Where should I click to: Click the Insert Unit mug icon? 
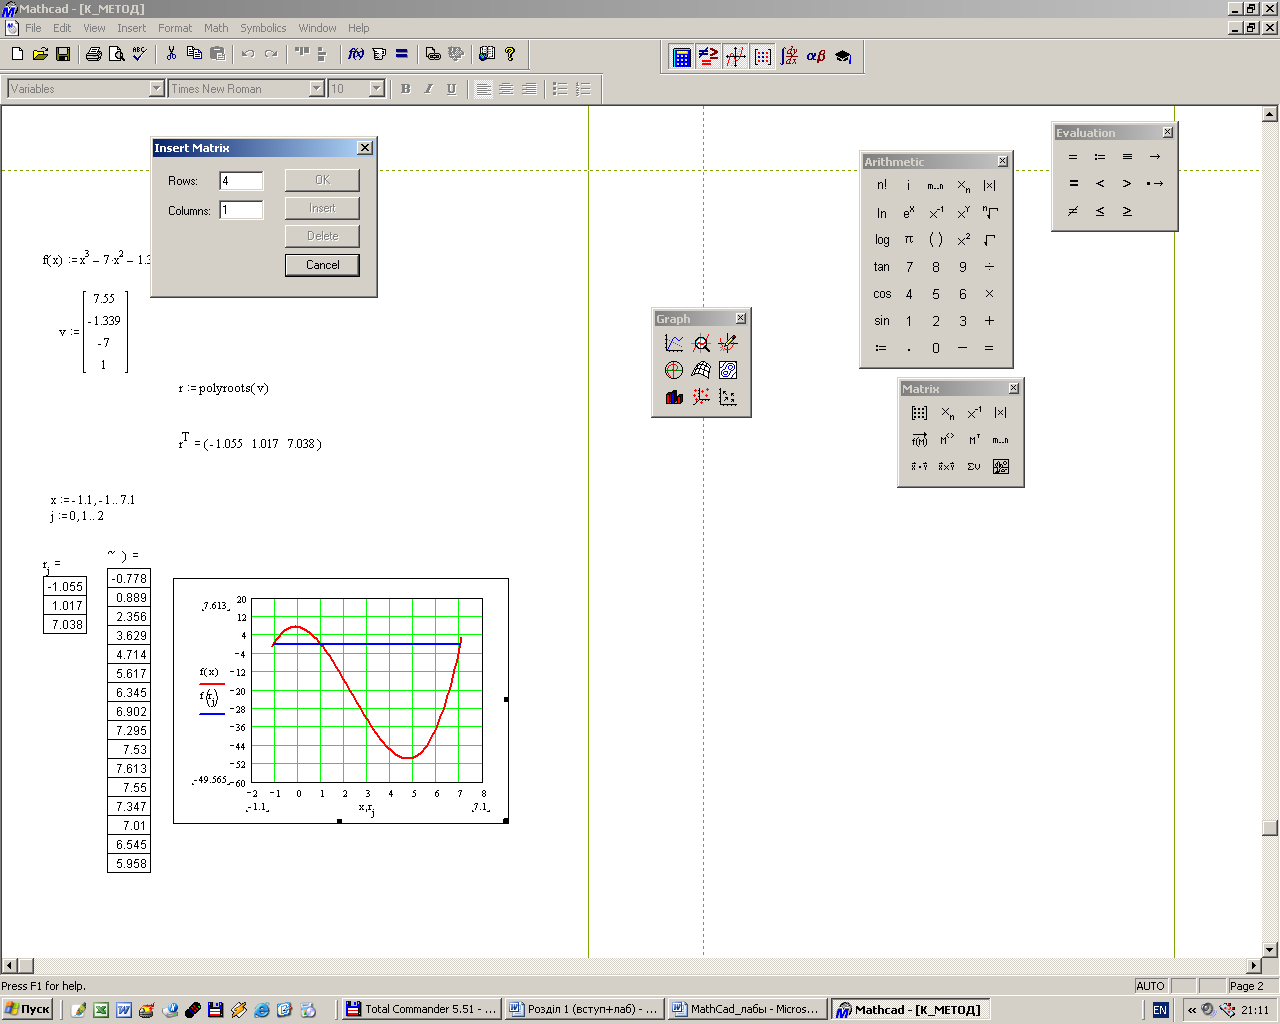click(x=379, y=54)
